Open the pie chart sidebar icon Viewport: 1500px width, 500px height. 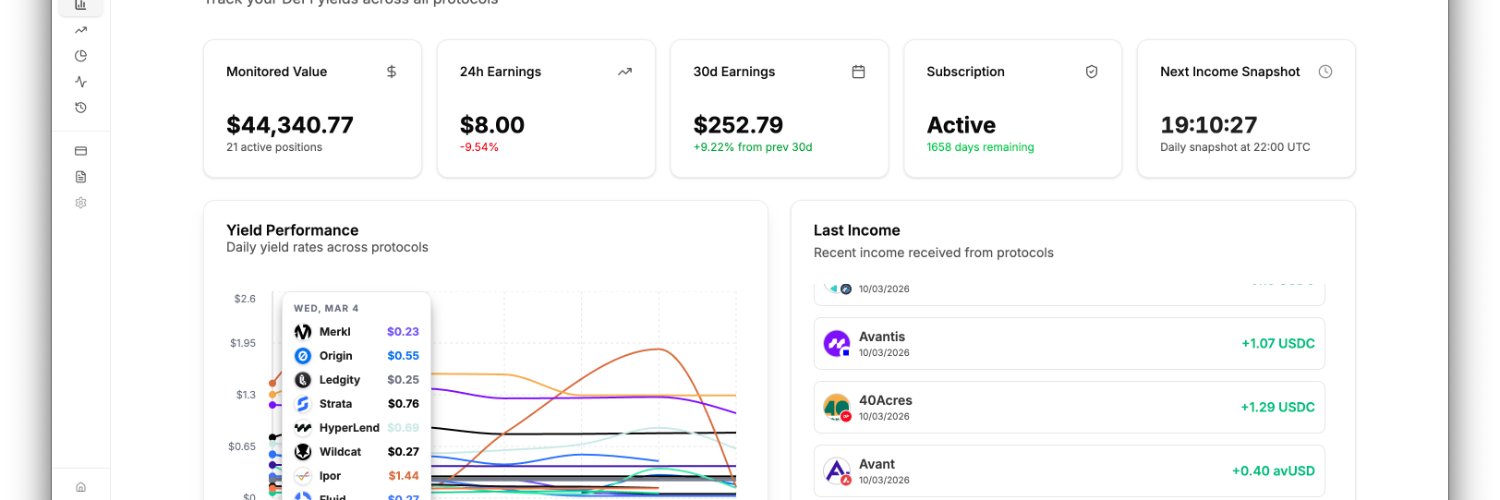point(81,56)
